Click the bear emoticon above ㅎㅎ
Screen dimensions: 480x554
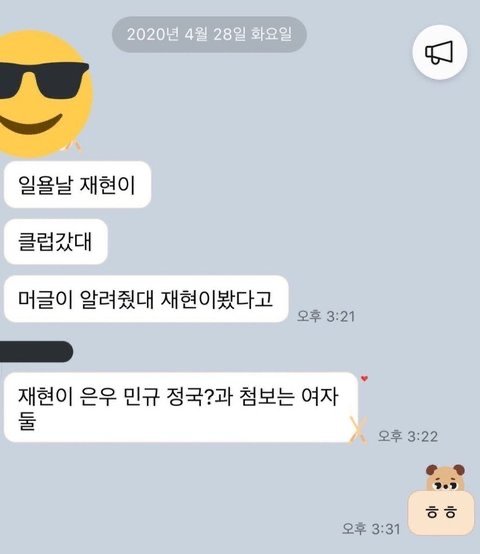coord(445,478)
